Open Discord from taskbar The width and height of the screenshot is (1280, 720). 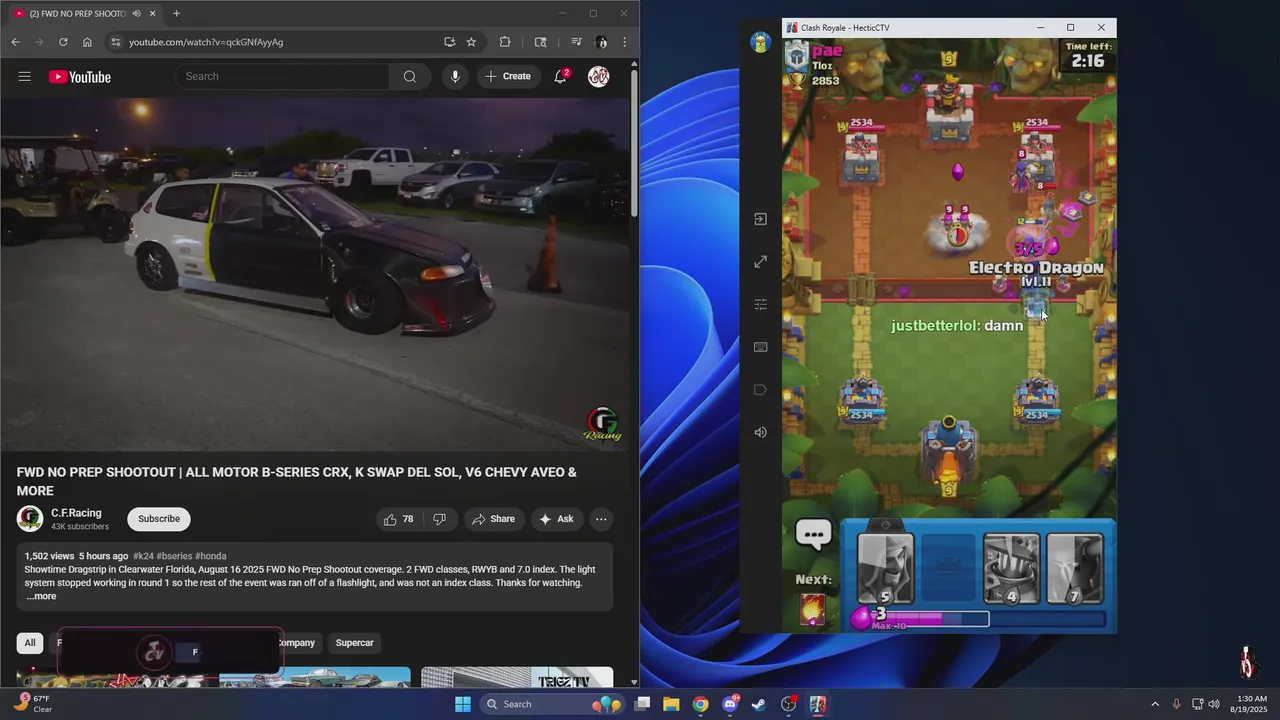coord(730,704)
